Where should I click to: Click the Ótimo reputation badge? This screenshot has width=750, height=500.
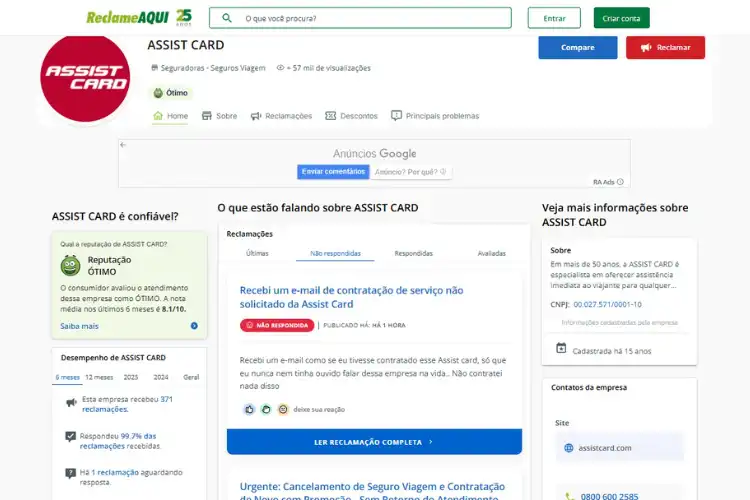pyautogui.click(x=171, y=93)
